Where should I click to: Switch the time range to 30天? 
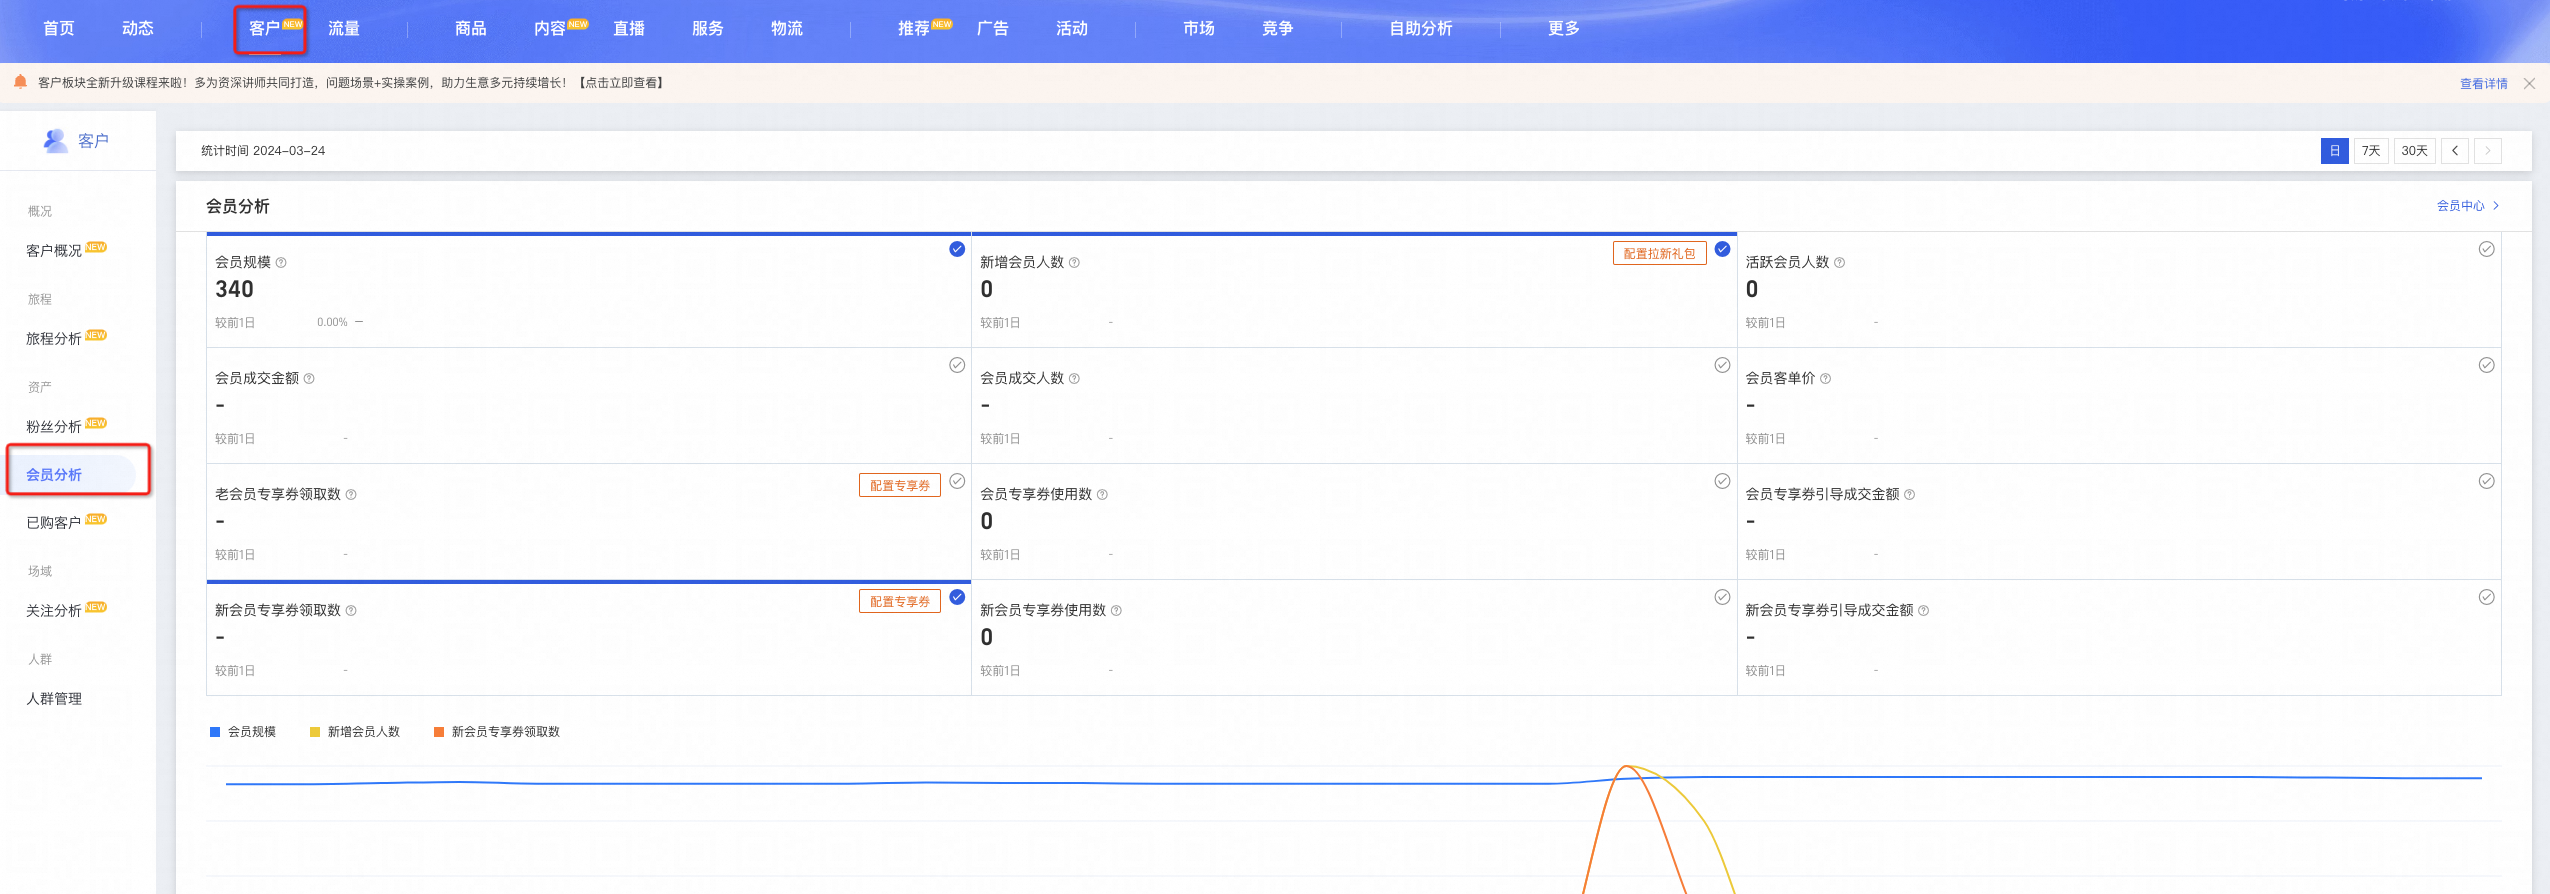(x=2415, y=151)
